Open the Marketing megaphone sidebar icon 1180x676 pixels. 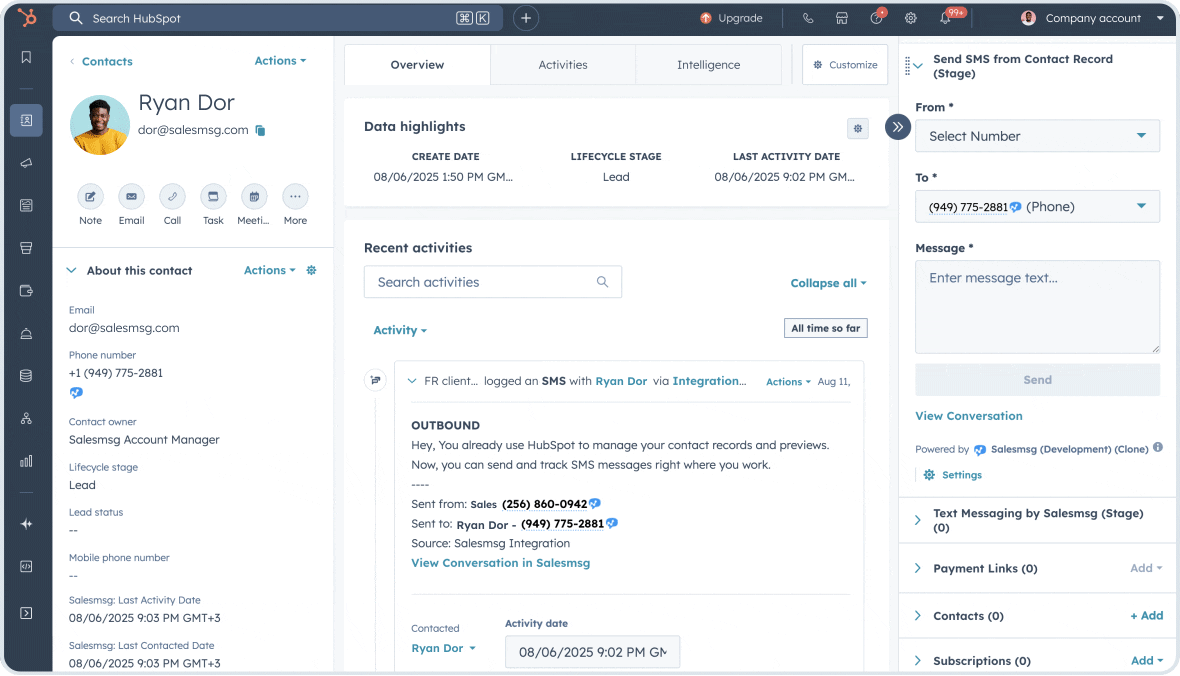pos(26,163)
